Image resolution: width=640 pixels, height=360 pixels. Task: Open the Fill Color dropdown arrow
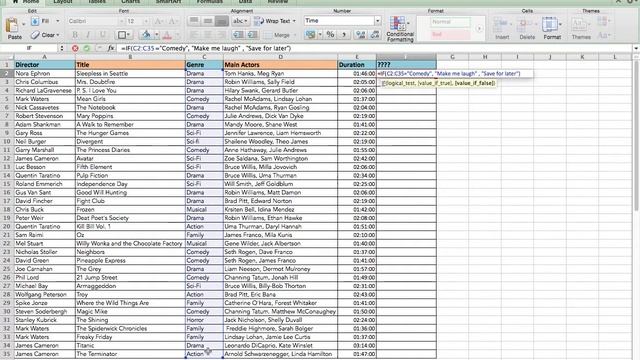pos(157,35)
